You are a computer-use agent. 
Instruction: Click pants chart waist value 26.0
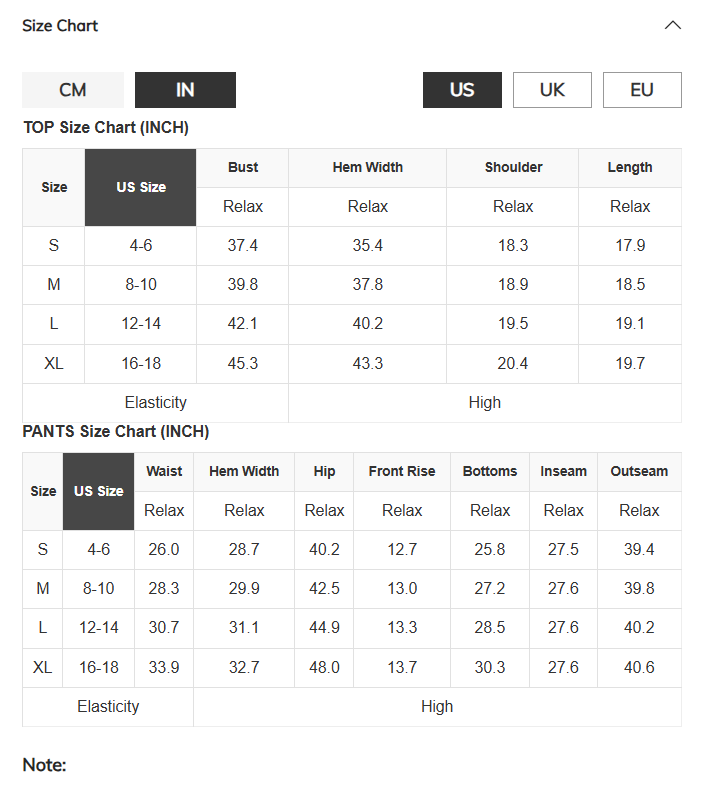[x=164, y=550]
